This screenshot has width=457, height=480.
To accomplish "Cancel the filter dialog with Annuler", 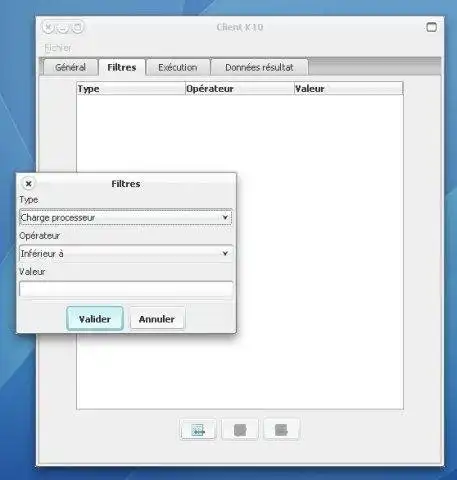I will point(157,319).
